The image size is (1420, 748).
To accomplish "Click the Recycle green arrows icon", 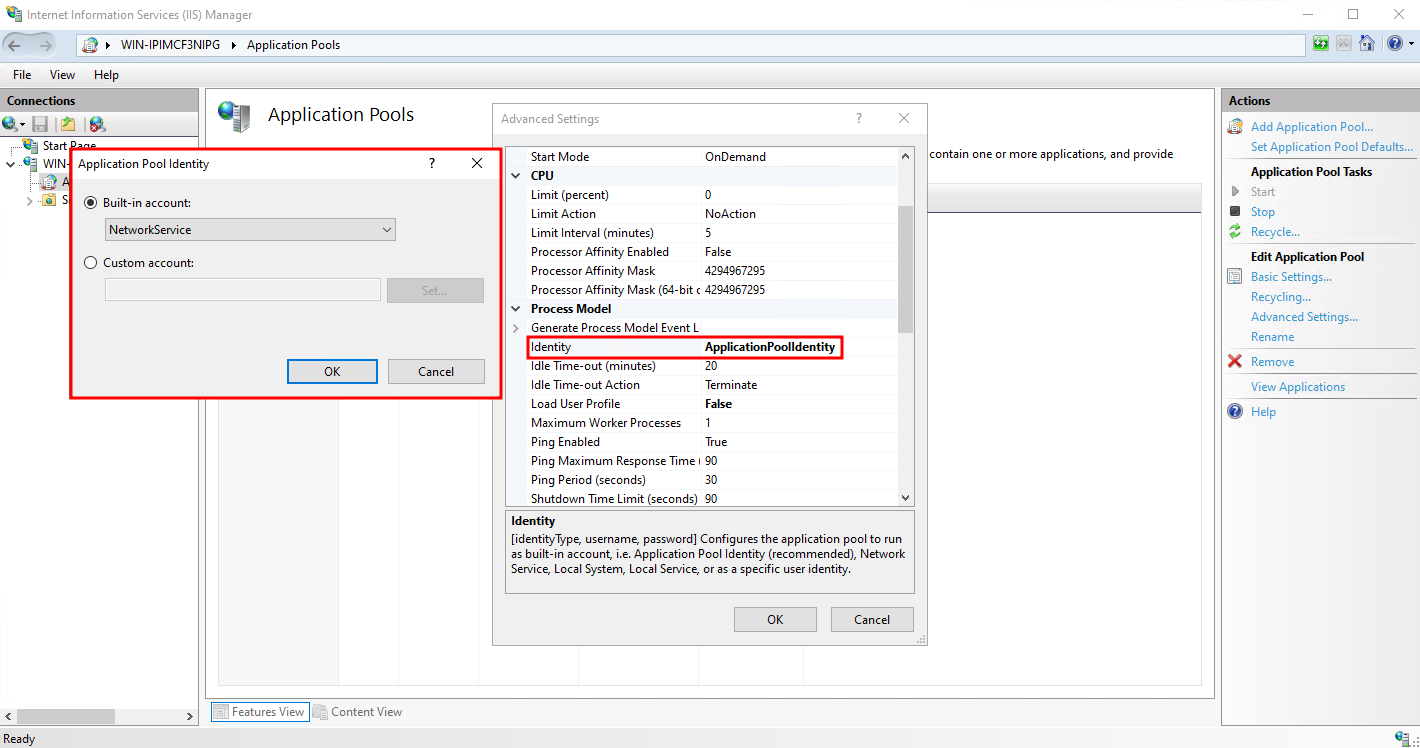I will [1235, 232].
